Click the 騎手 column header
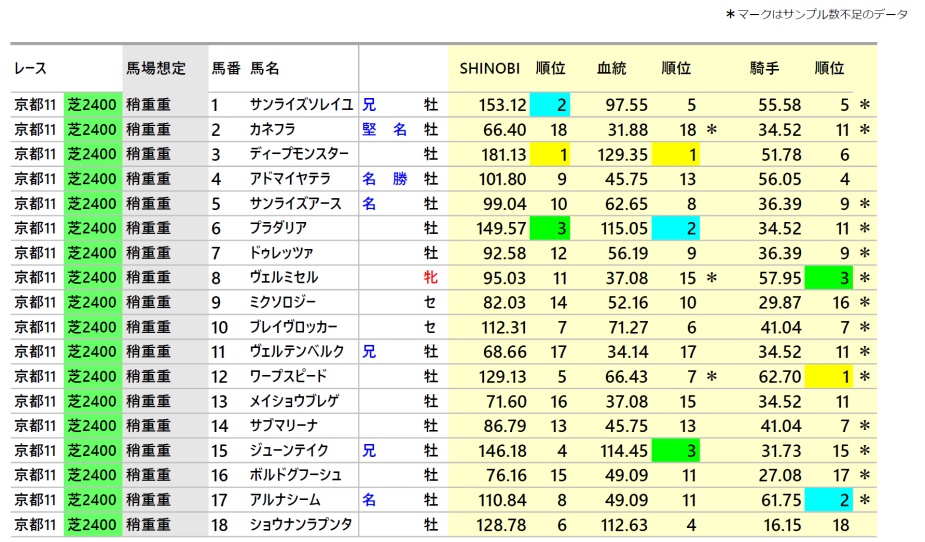925x542 pixels. (764, 69)
